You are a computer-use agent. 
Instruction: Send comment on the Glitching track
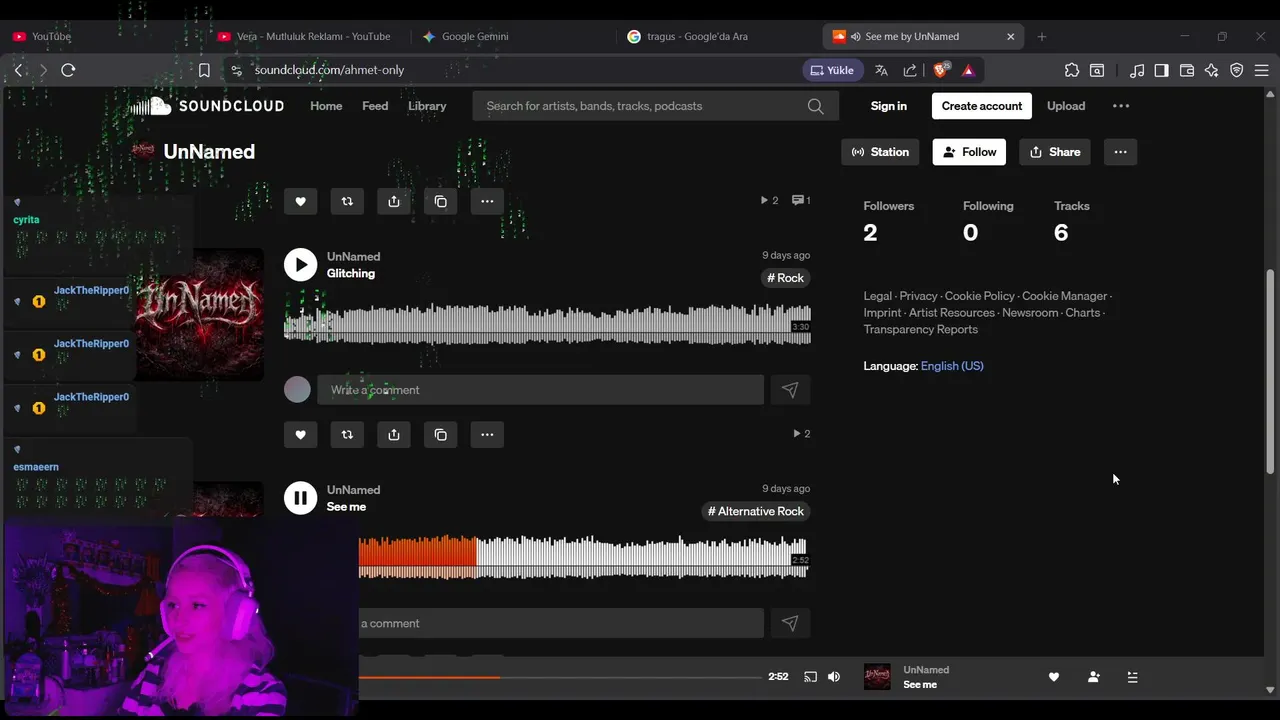click(x=790, y=390)
